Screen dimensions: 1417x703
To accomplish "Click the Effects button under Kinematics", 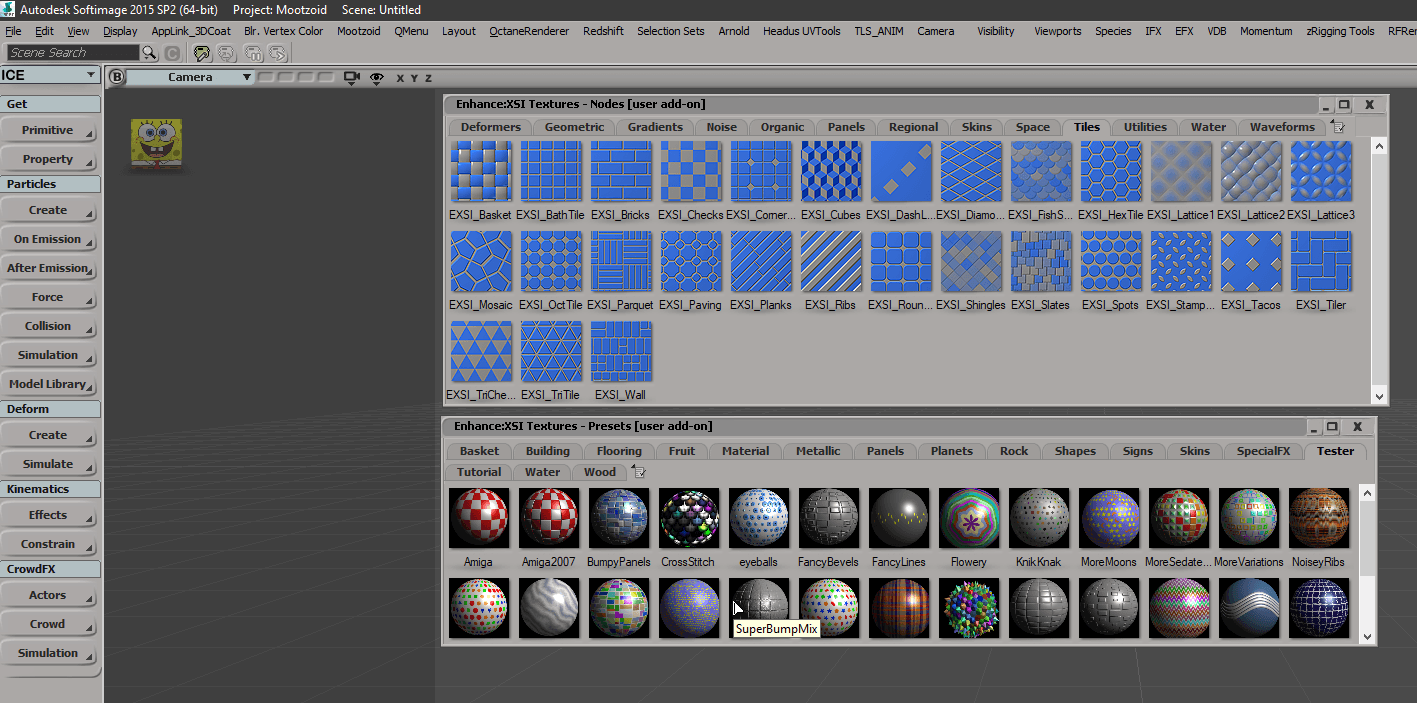I will 49,515.
